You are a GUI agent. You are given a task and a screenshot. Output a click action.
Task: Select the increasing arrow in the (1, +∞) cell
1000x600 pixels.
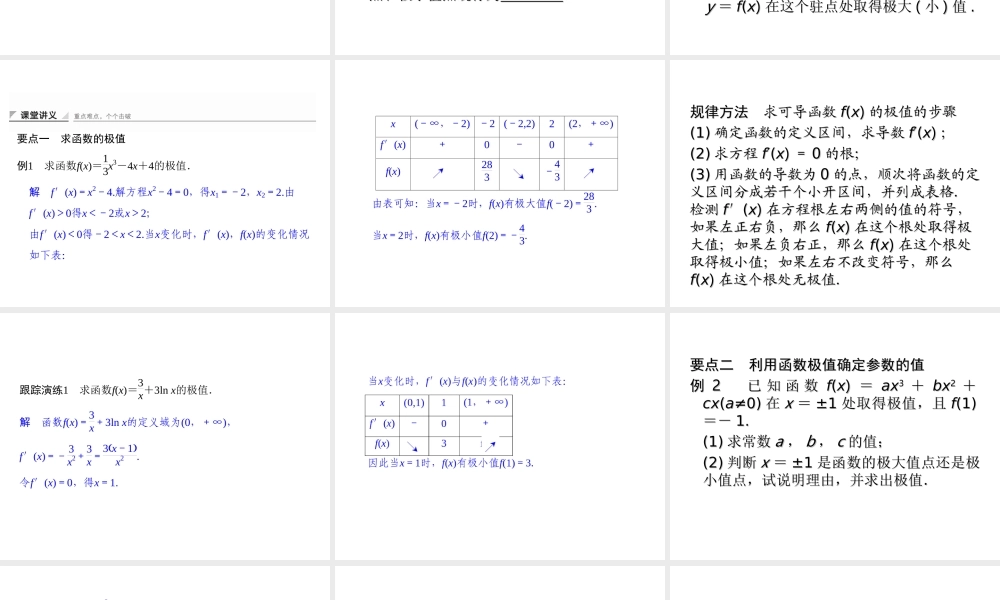(x=490, y=445)
